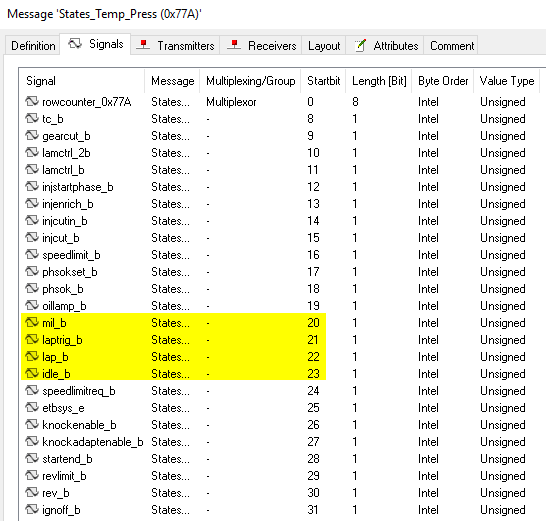Select the mil_b signal name
Screen dimensions: 546x521
[x=54, y=323]
